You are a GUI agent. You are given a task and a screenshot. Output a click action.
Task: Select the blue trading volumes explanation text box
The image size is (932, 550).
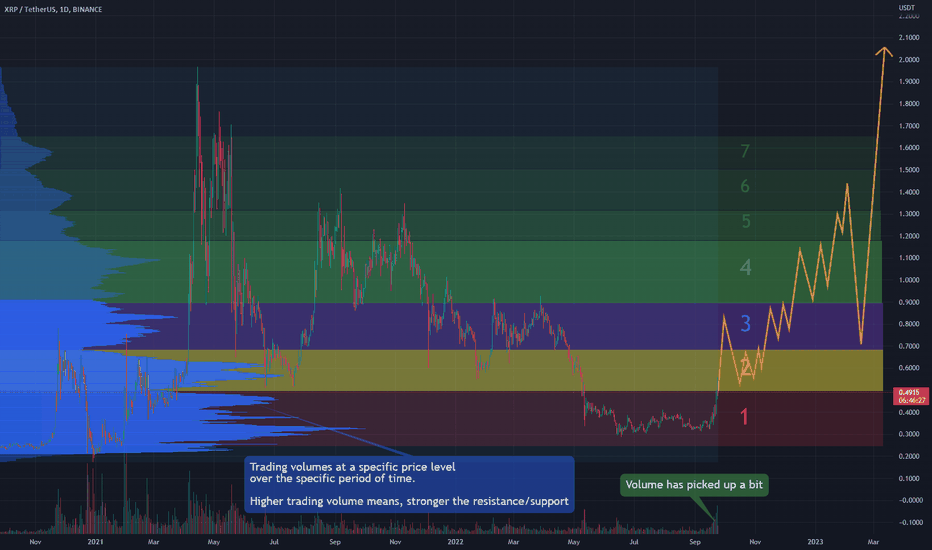(x=409, y=485)
